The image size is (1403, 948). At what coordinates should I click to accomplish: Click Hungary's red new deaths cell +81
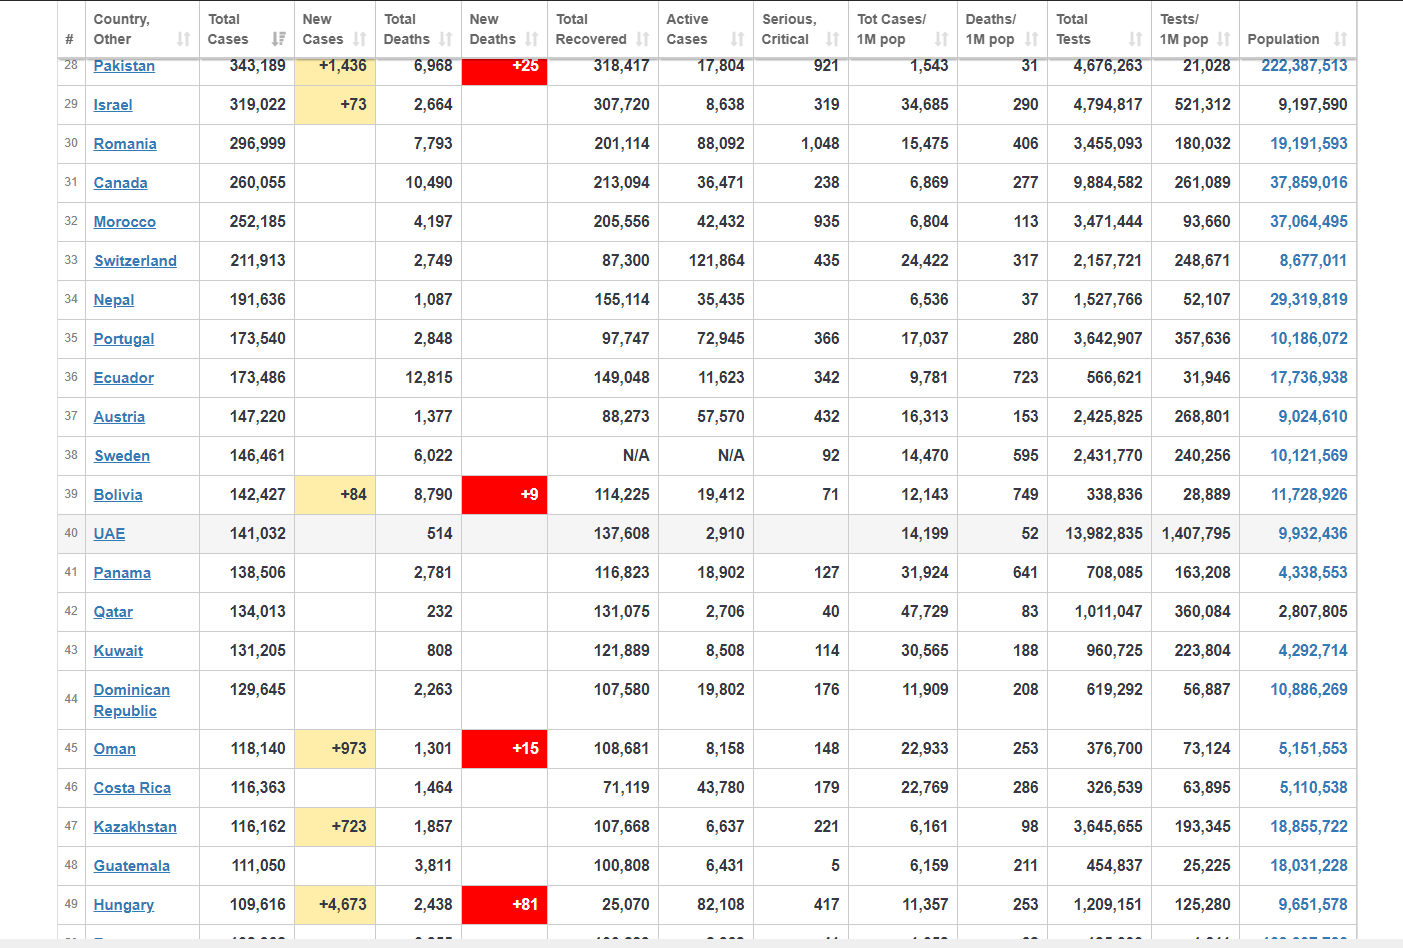coord(504,905)
